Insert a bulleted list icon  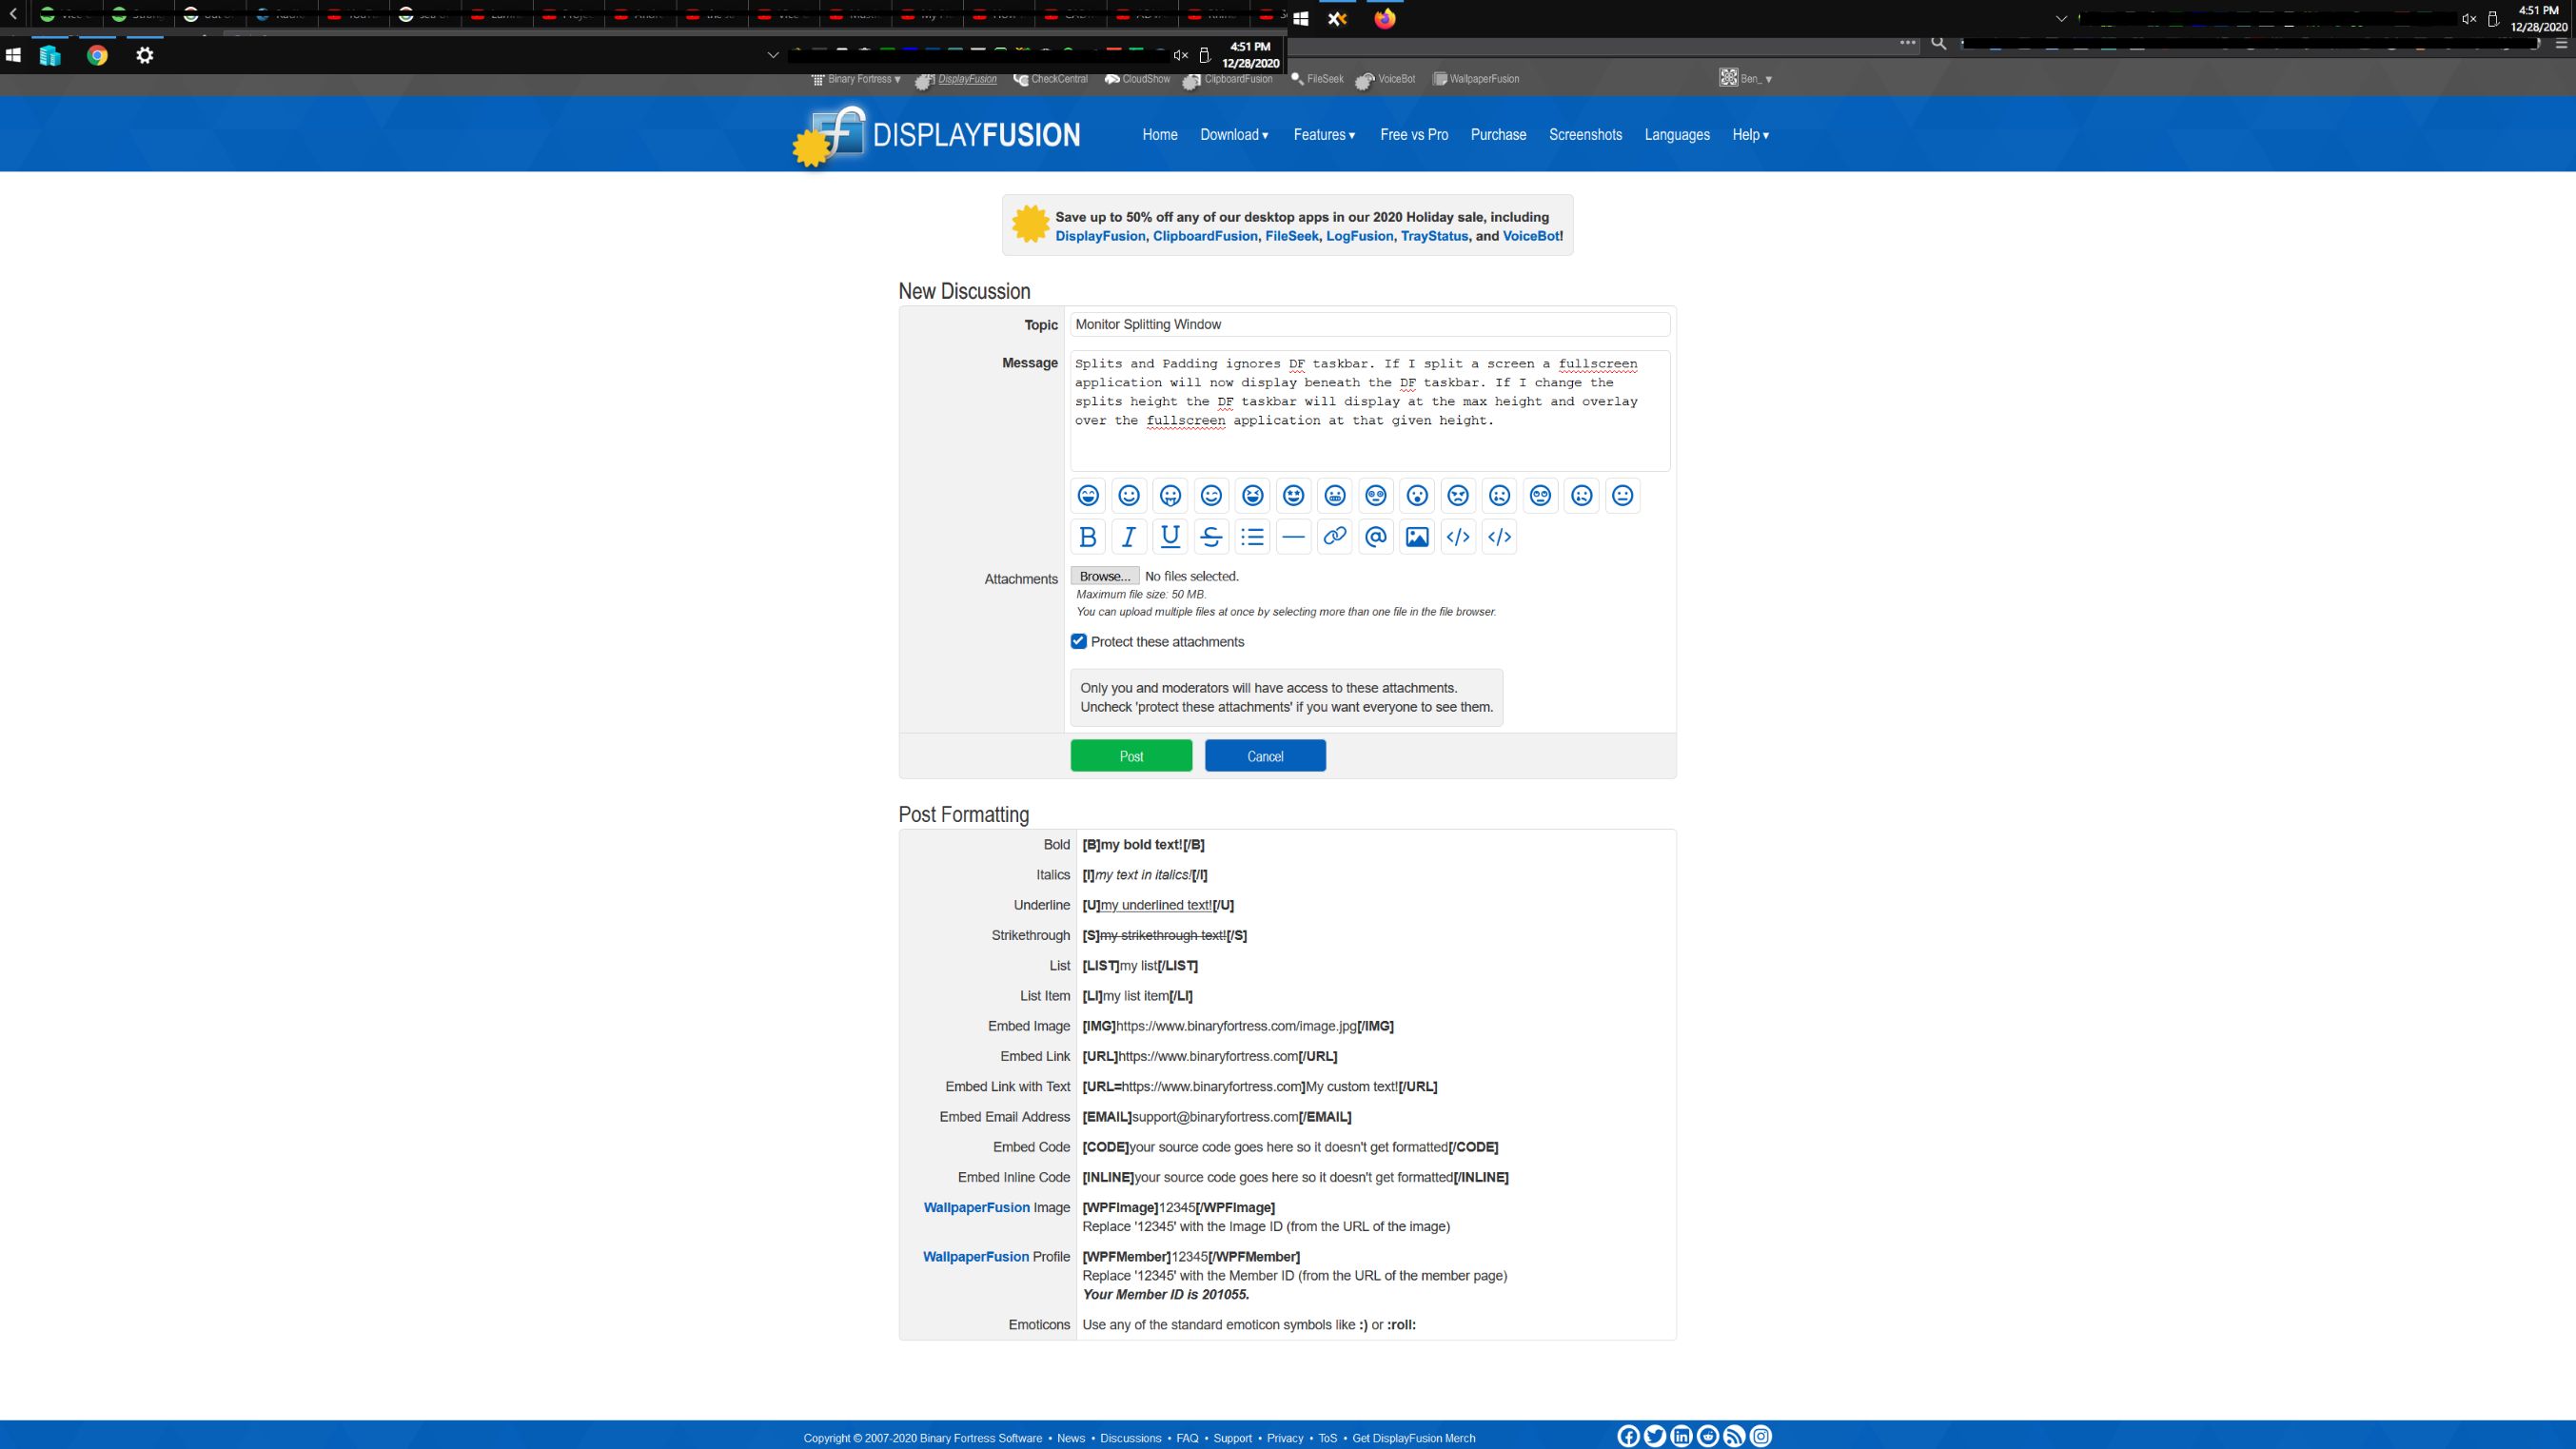(x=1252, y=537)
